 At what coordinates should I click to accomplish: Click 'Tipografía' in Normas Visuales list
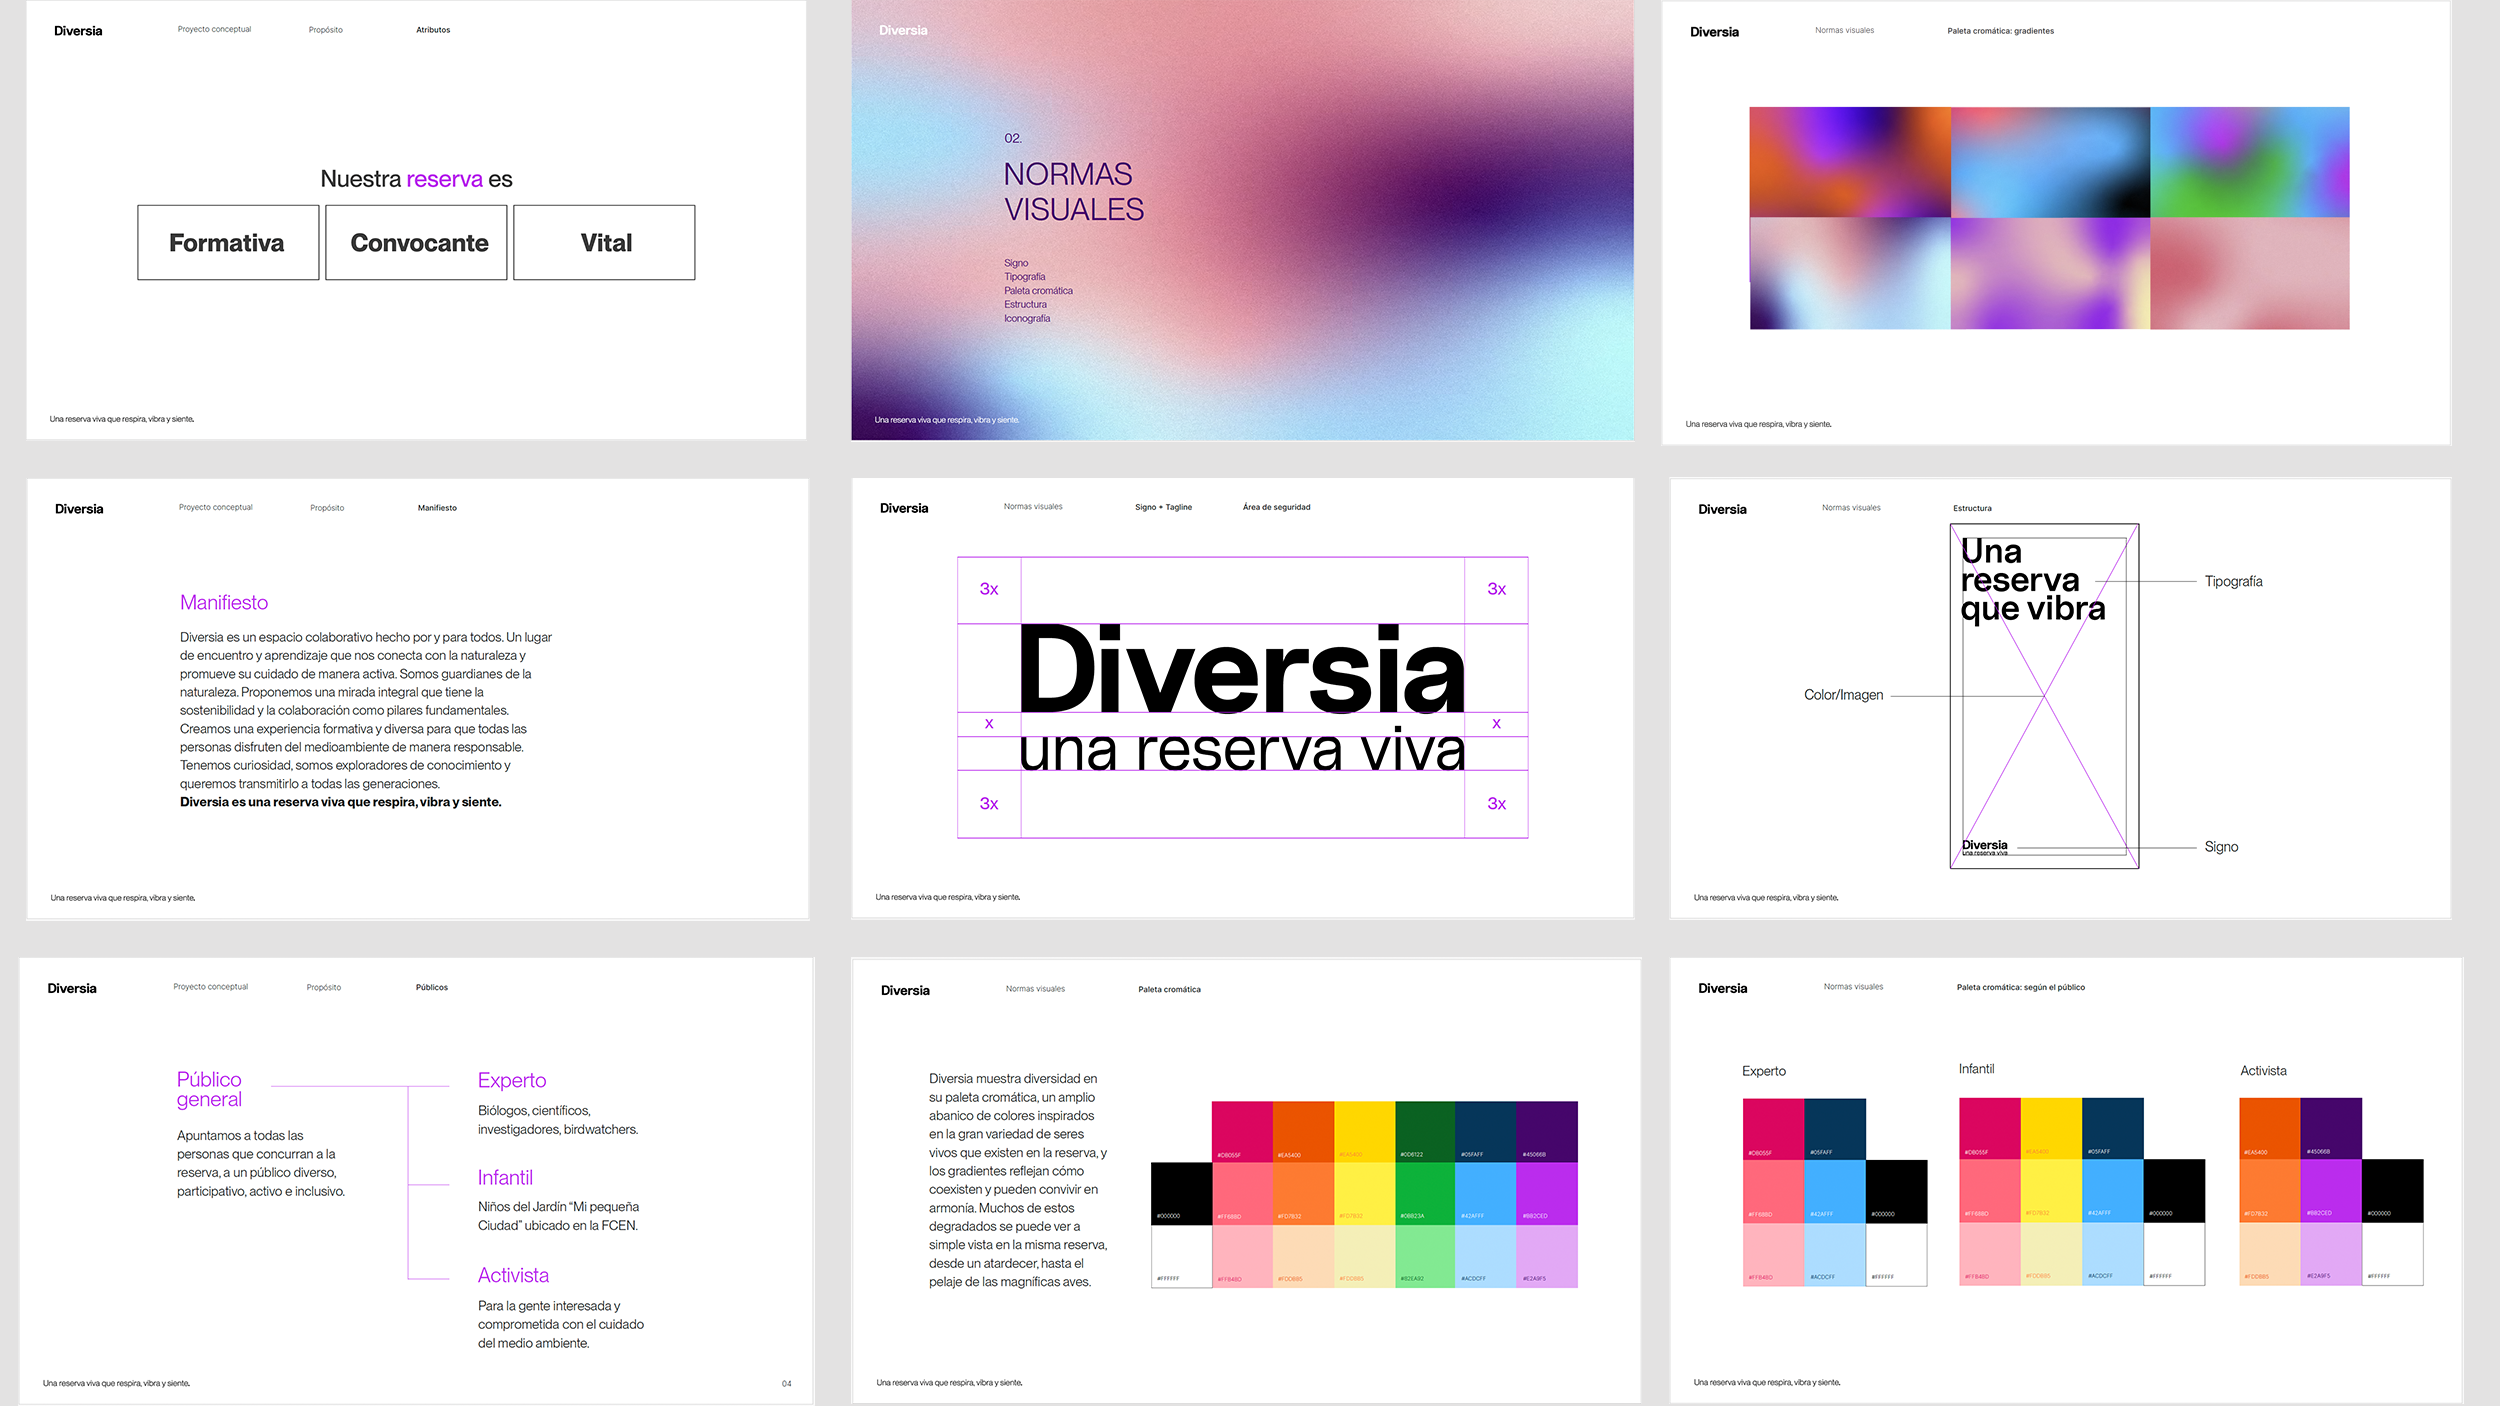(1024, 277)
